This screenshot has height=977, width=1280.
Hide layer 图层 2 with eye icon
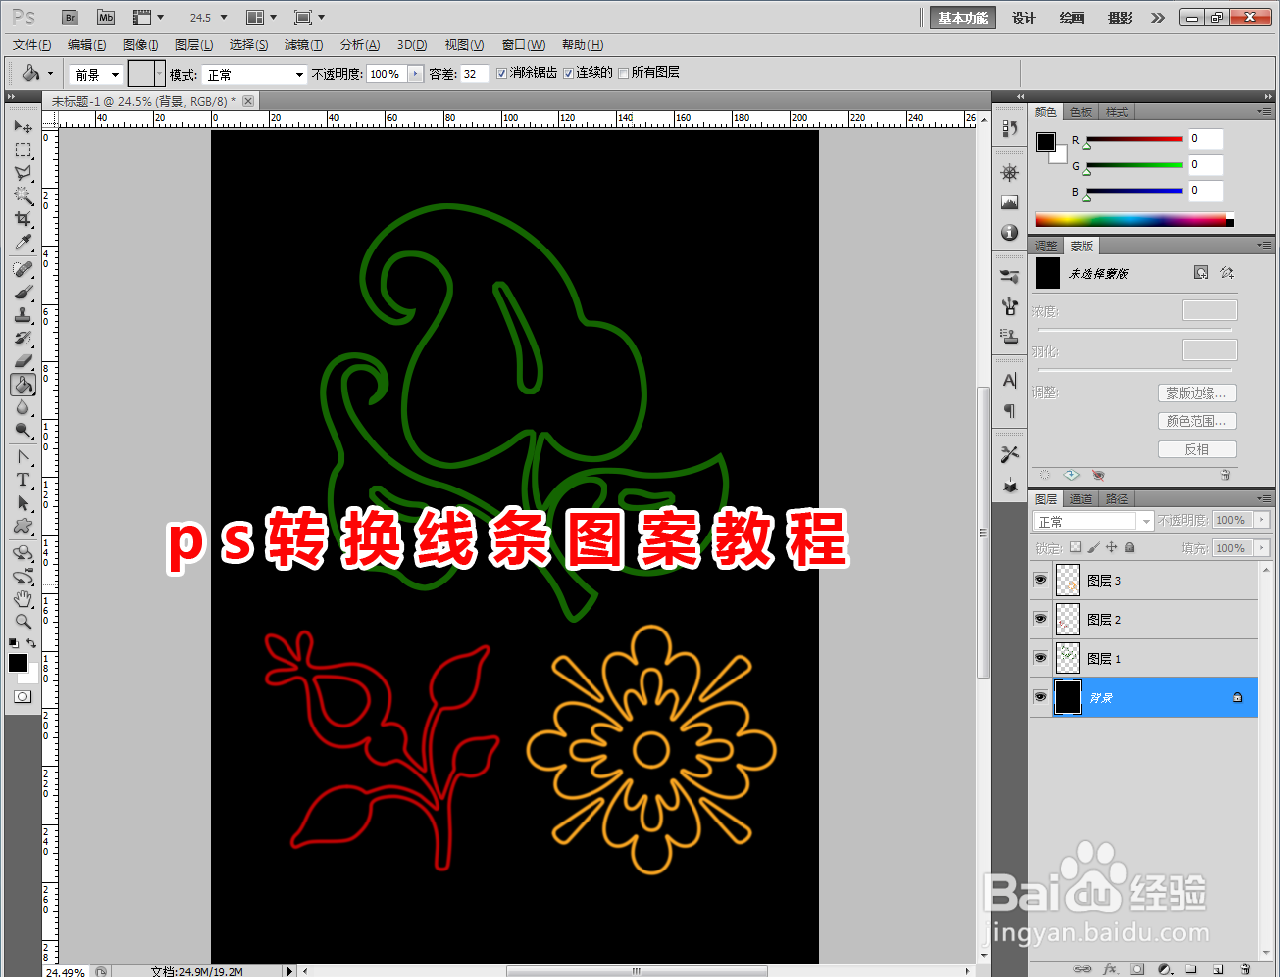coord(1040,619)
